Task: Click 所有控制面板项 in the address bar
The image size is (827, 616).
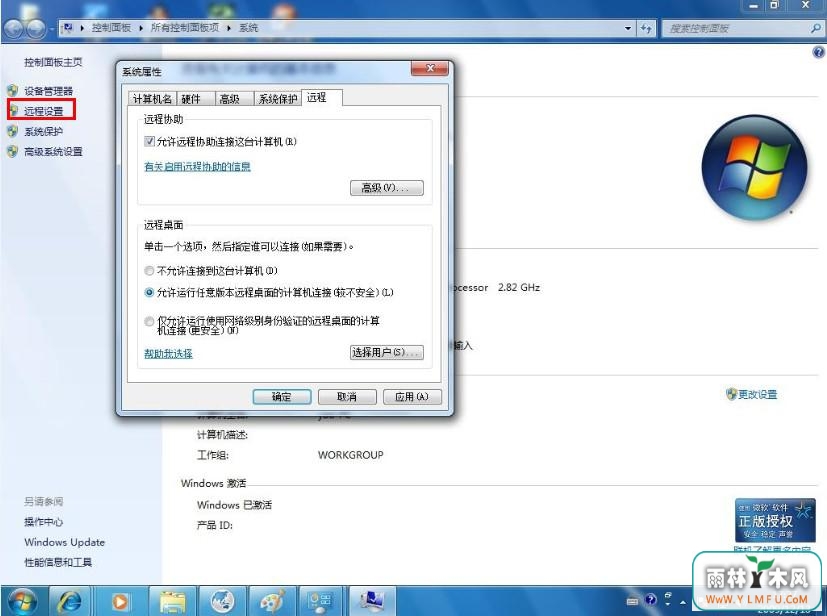Action: pyautogui.click(x=185, y=27)
